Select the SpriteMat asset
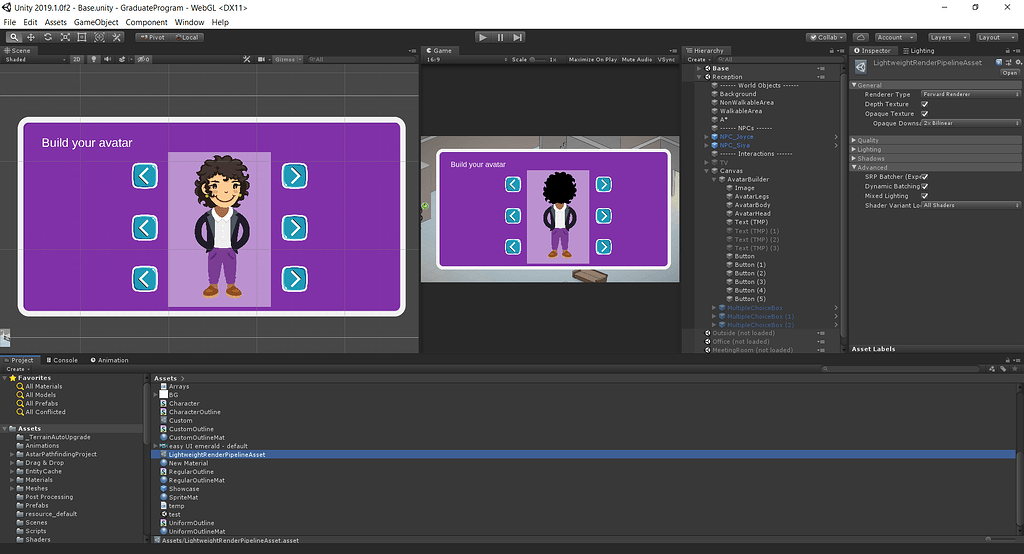Viewport: 1024px width, 554px height. (183, 497)
